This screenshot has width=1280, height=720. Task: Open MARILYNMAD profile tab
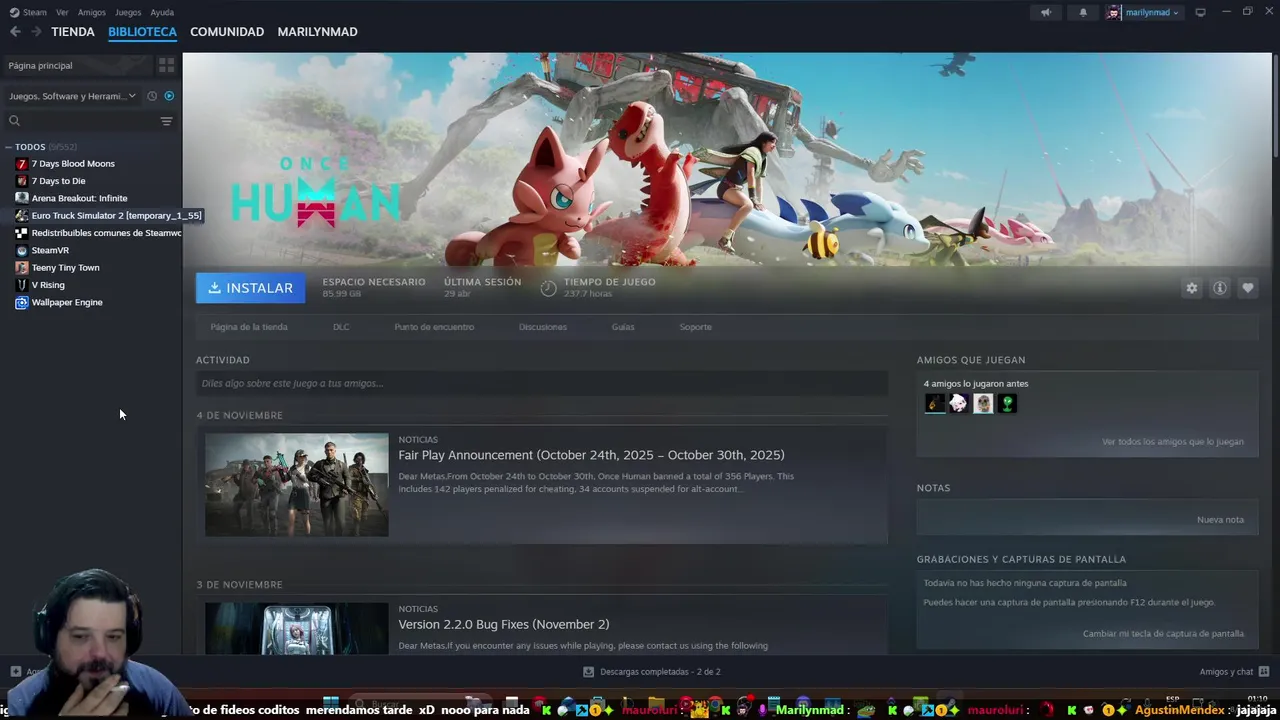[x=317, y=32]
